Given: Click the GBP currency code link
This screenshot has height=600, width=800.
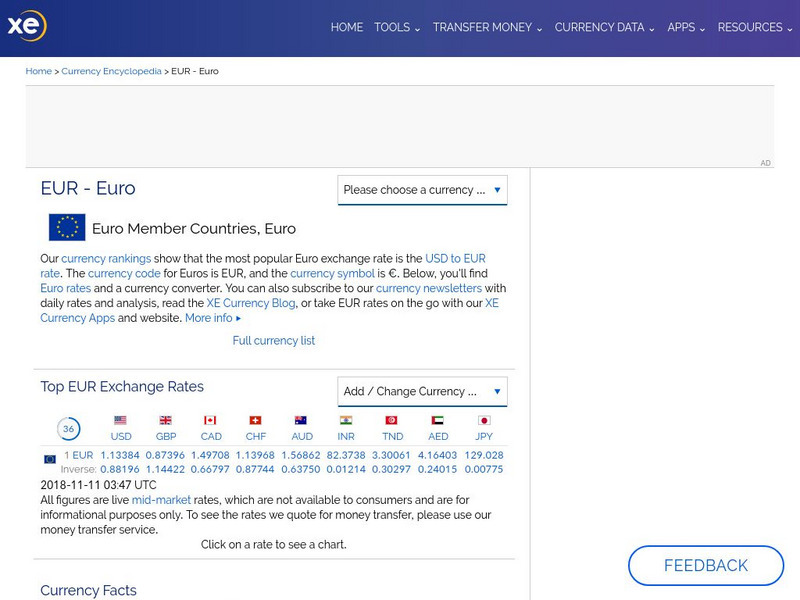Looking at the screenshot, I should 166,437.
